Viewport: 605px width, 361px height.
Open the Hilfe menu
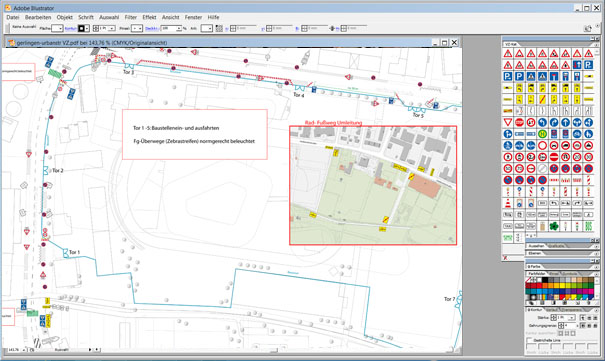tap(213, 17)
